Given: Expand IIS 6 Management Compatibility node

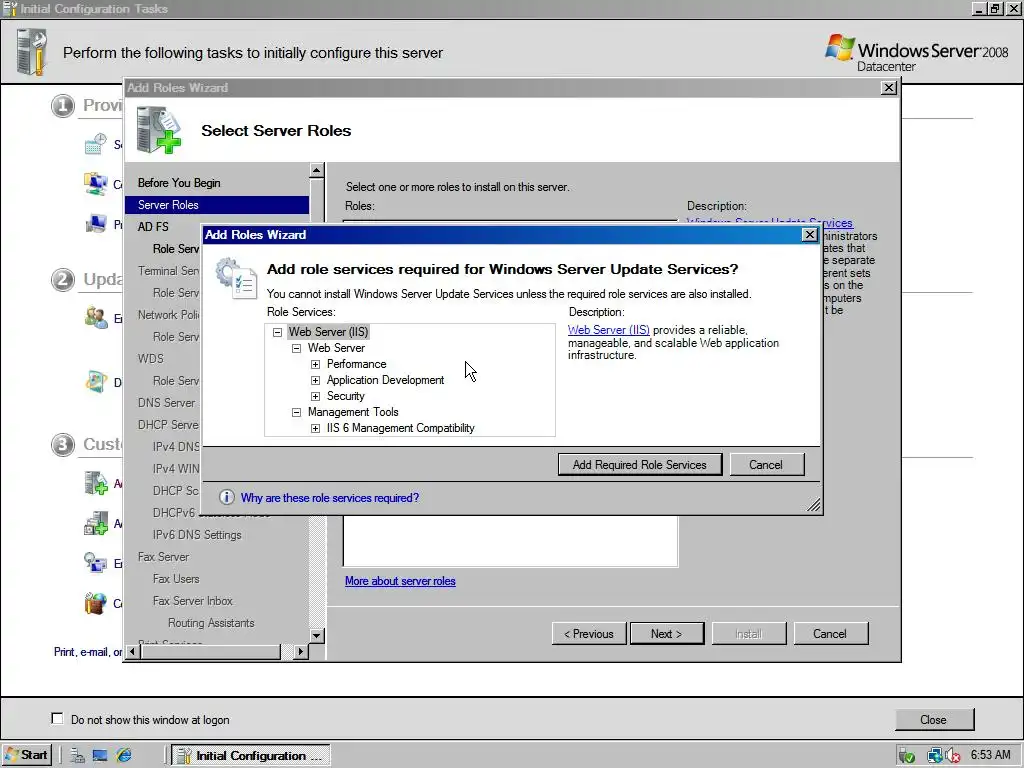Looking at the screenshot, I should (315, 428).
